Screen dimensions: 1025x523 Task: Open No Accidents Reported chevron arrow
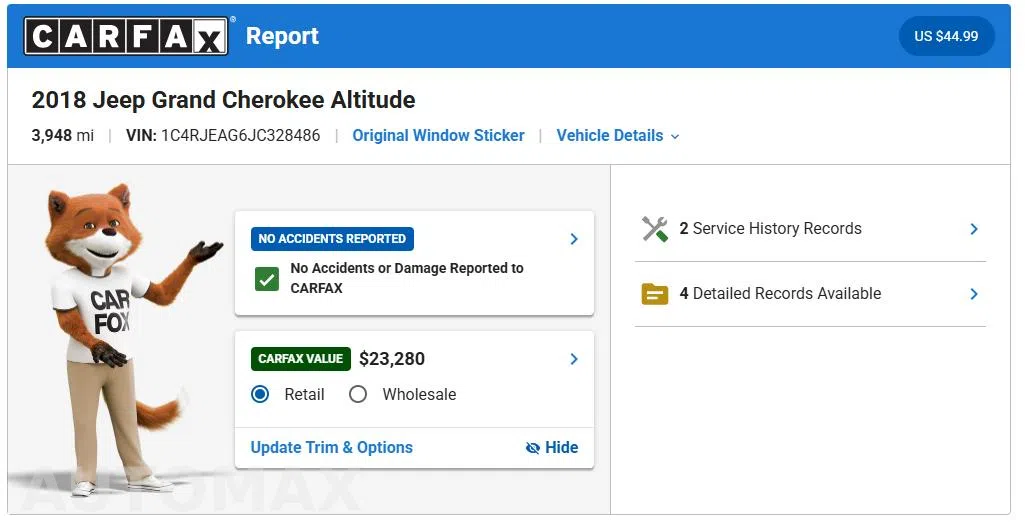click(x=574, y=239)
